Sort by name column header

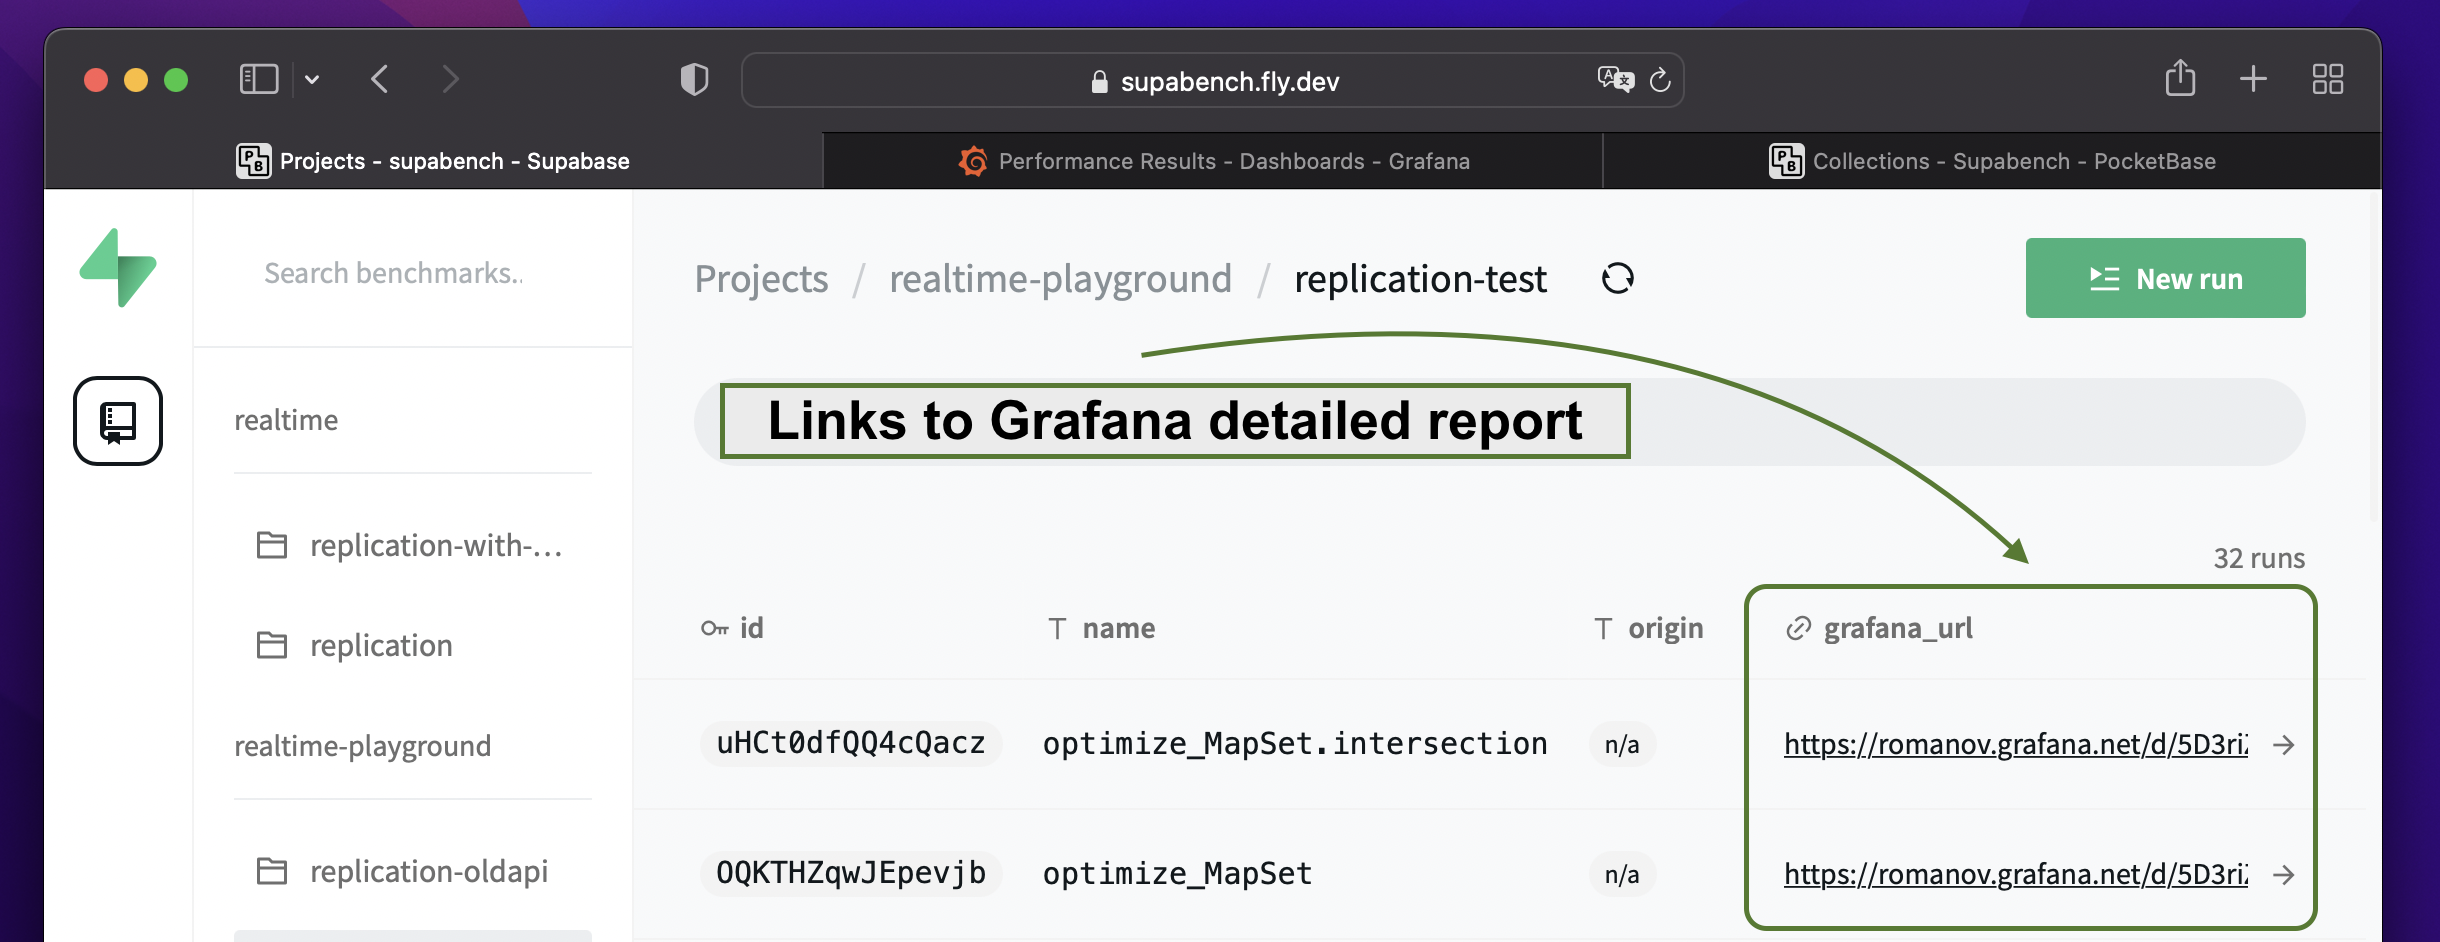click(x=1101, y=628)
